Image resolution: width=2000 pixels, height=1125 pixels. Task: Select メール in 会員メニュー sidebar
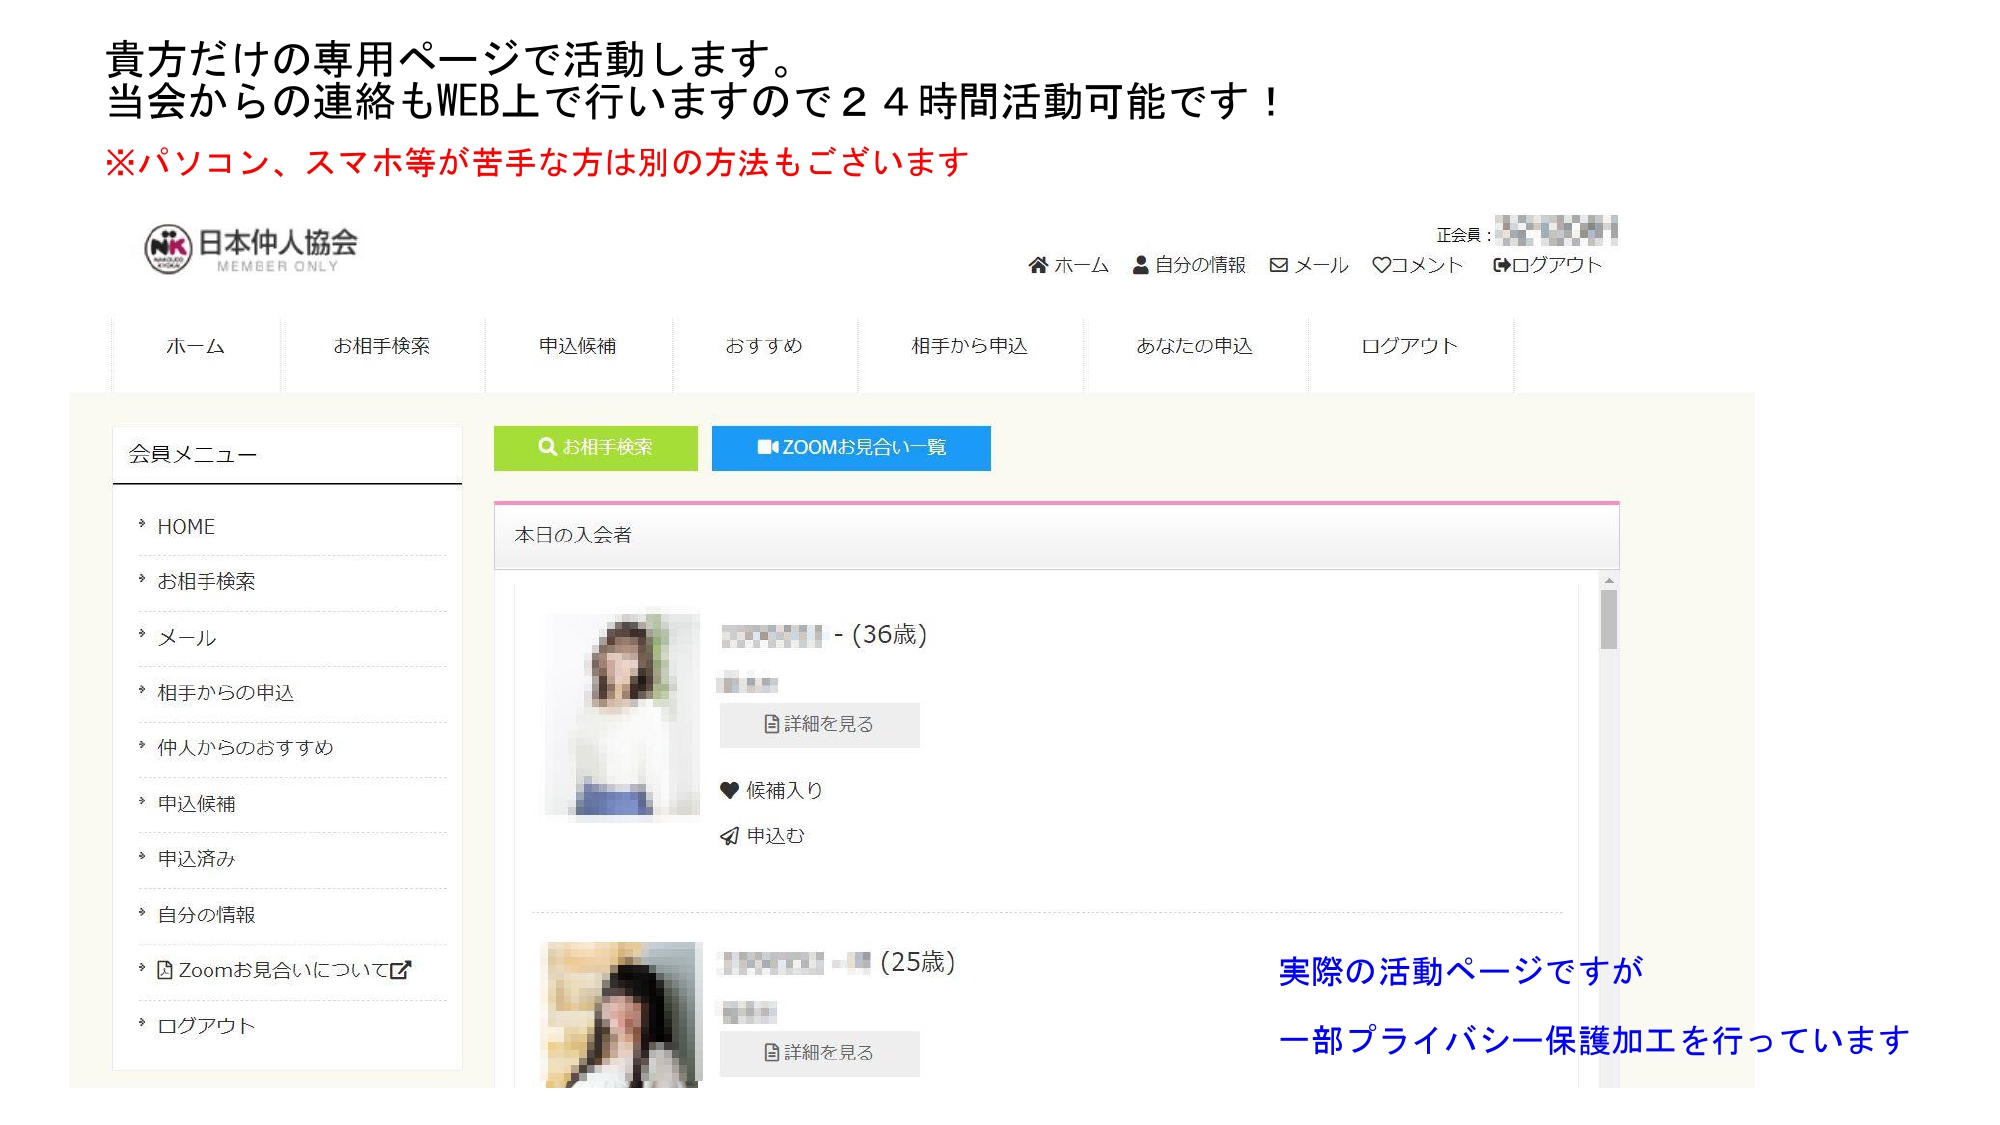pyautogui.click(x=187, y=638)
